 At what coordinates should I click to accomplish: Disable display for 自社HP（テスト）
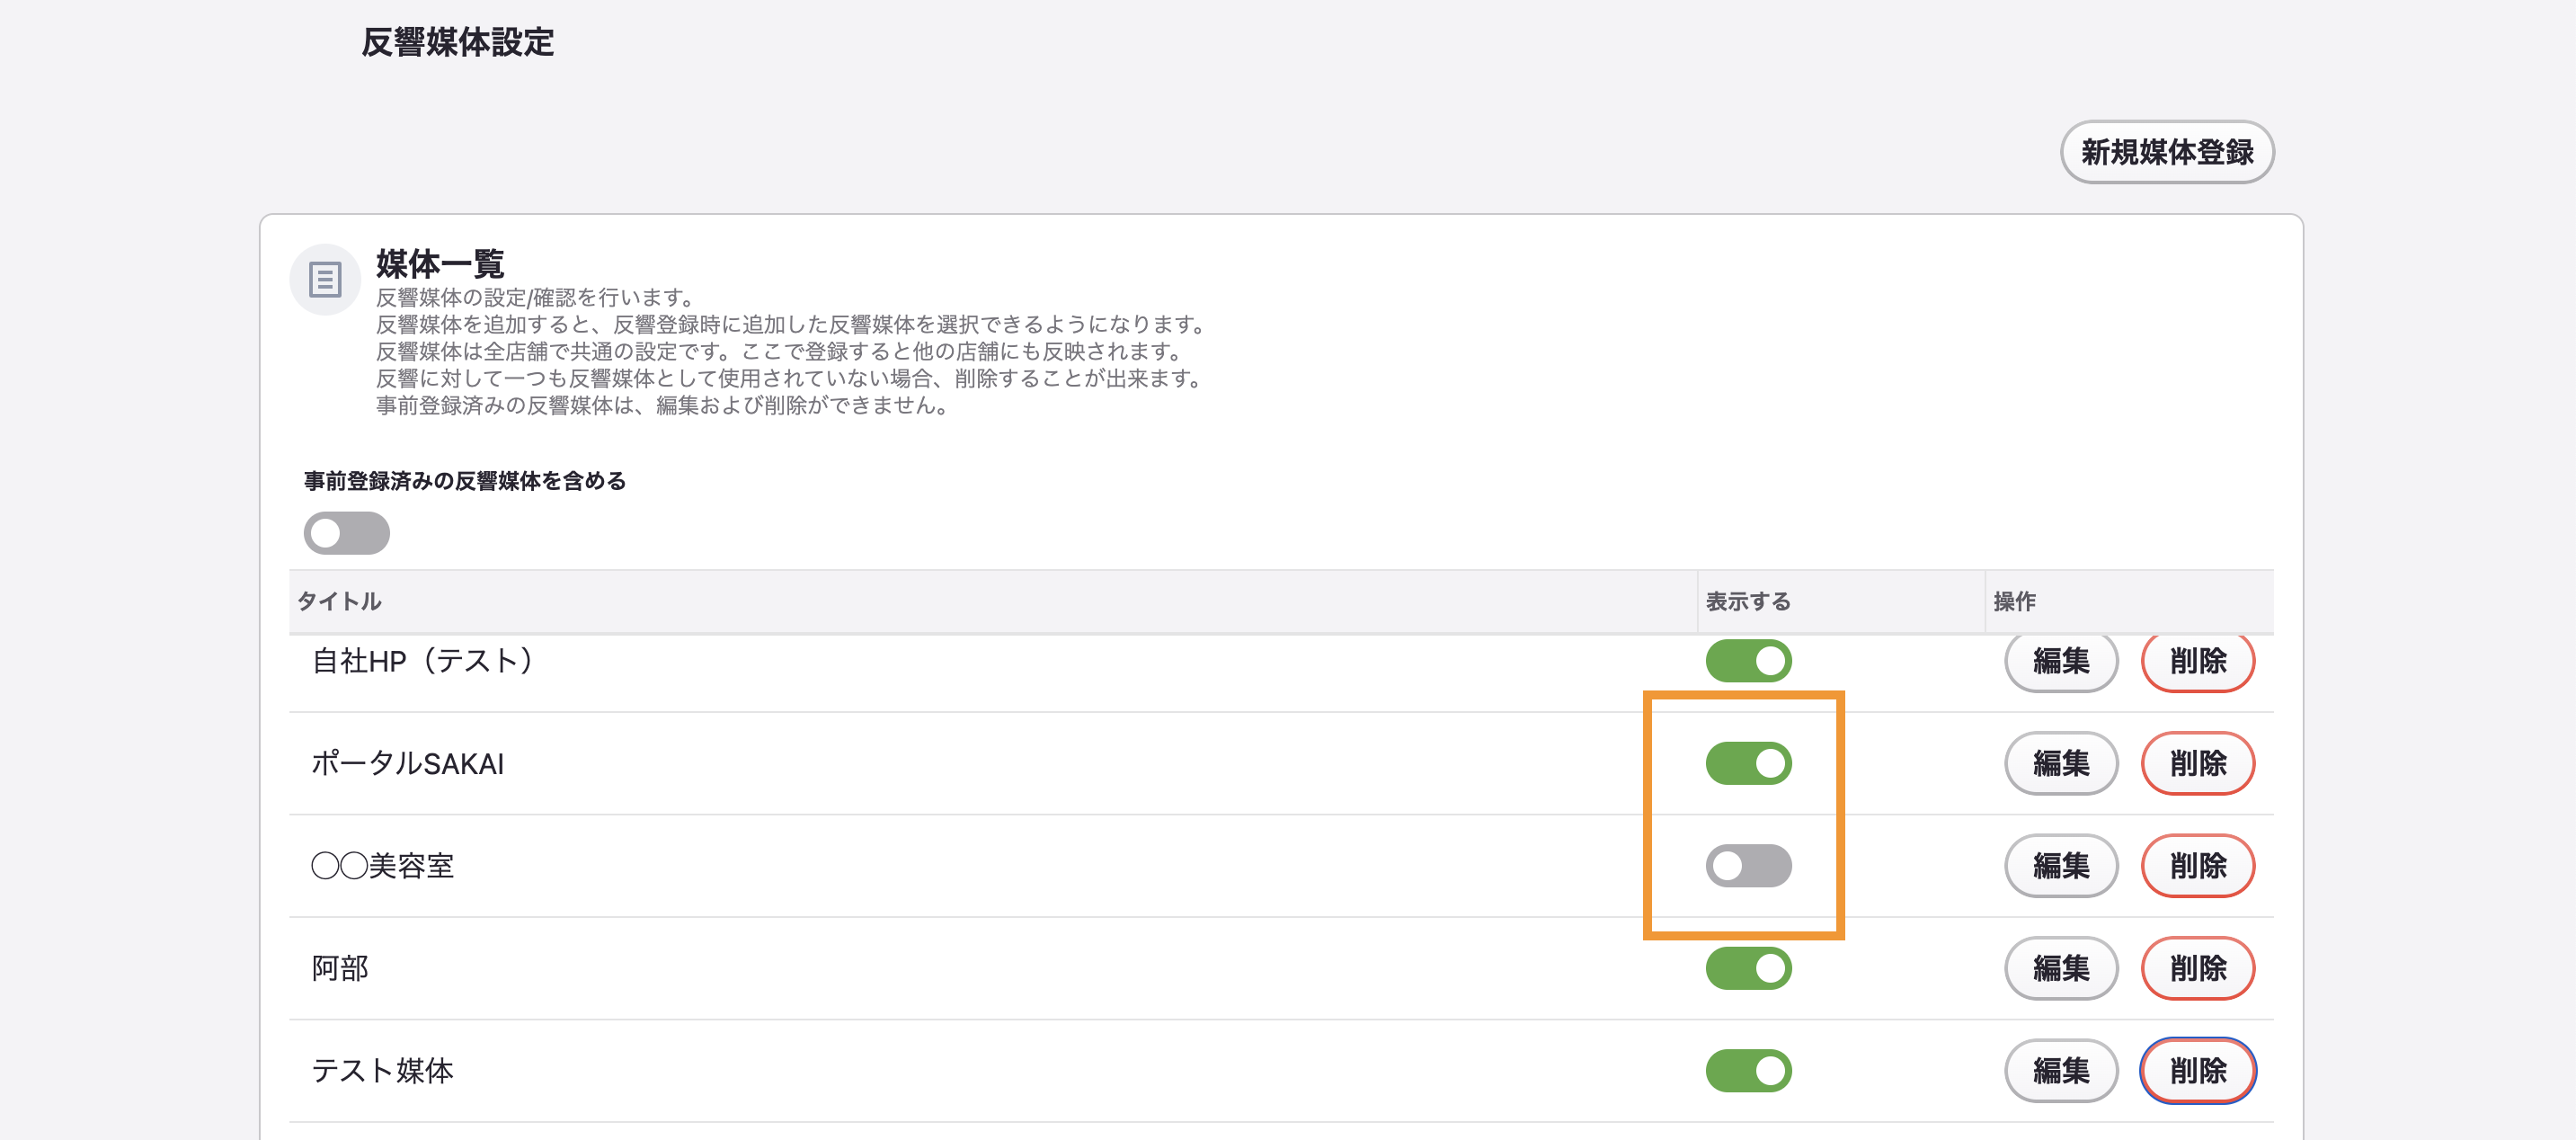coord(1748,661)
